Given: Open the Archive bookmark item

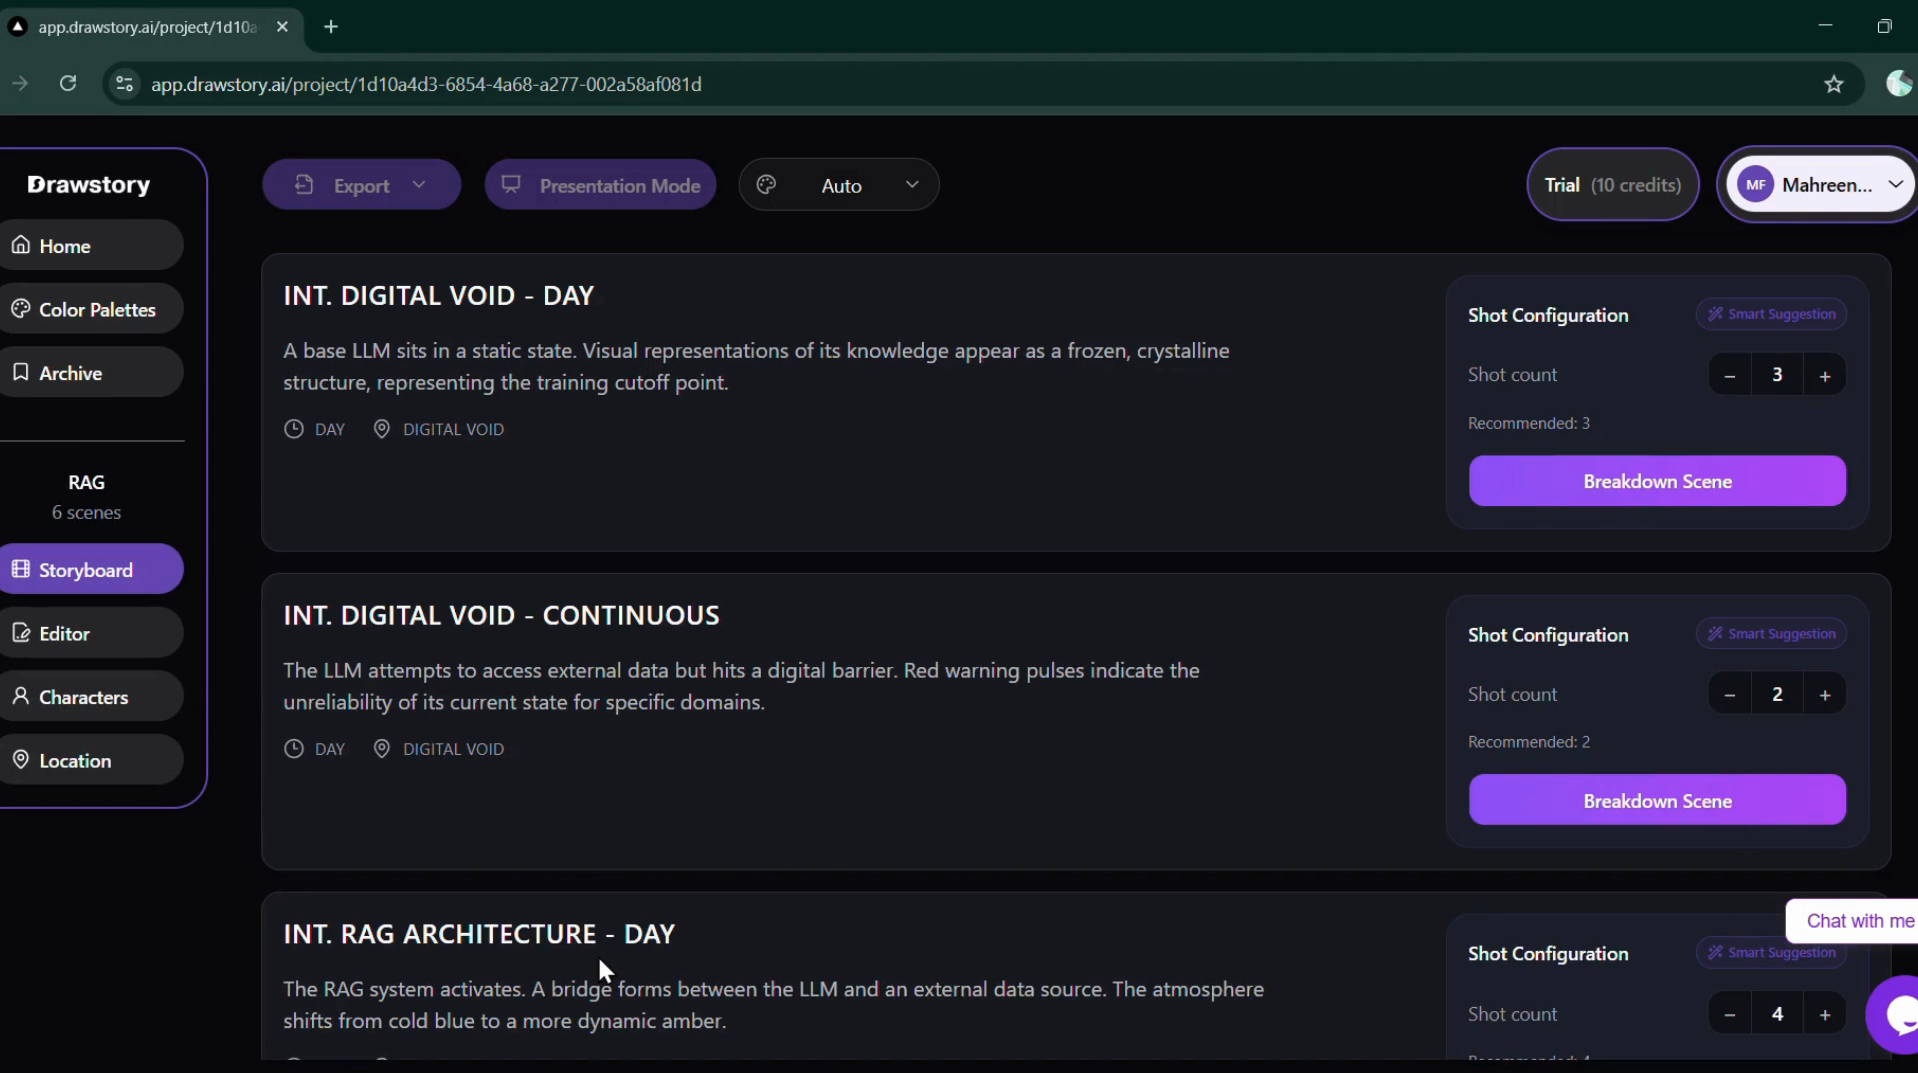Looking at the screenshot, I should (x=91, y=373).
